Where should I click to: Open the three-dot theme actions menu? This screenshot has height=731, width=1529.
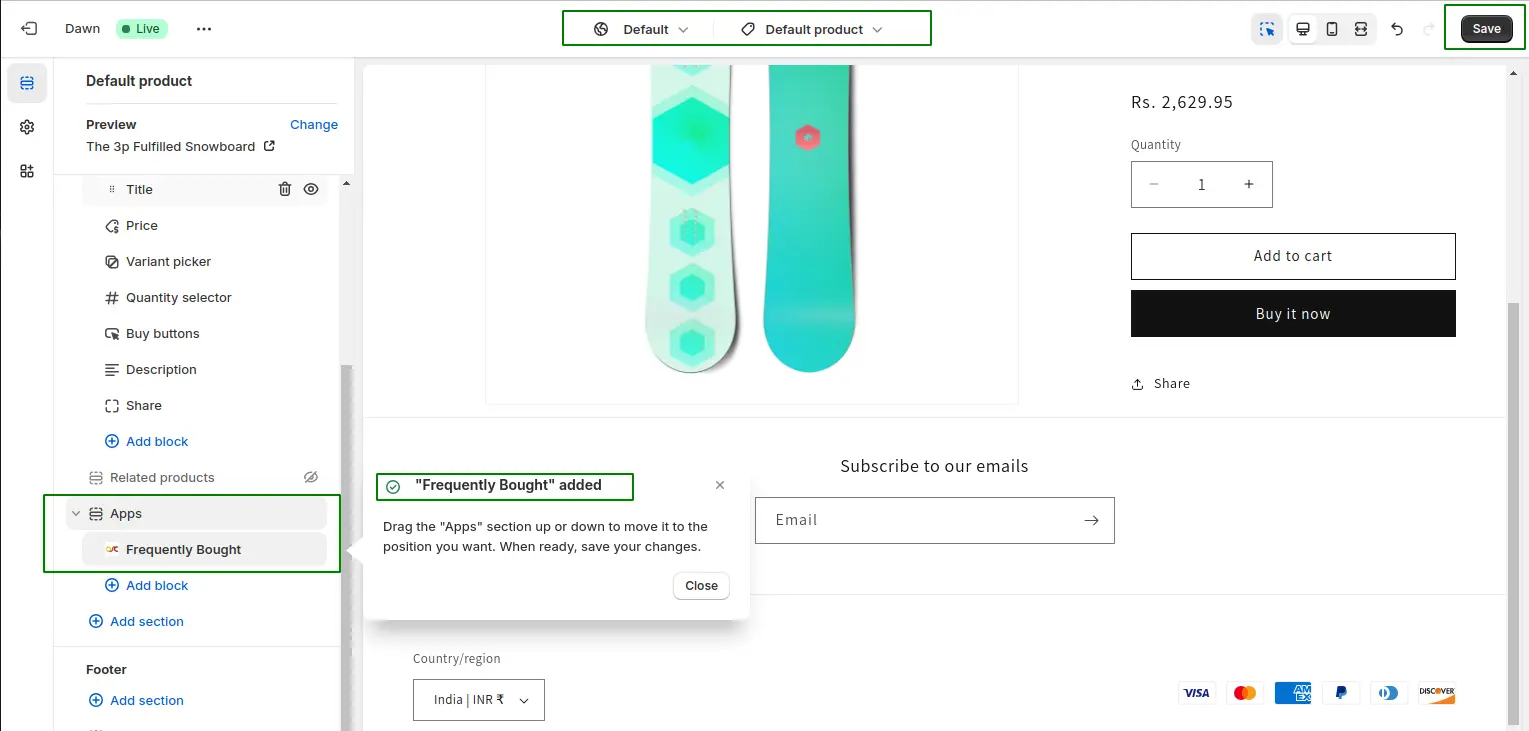(204, 29)
